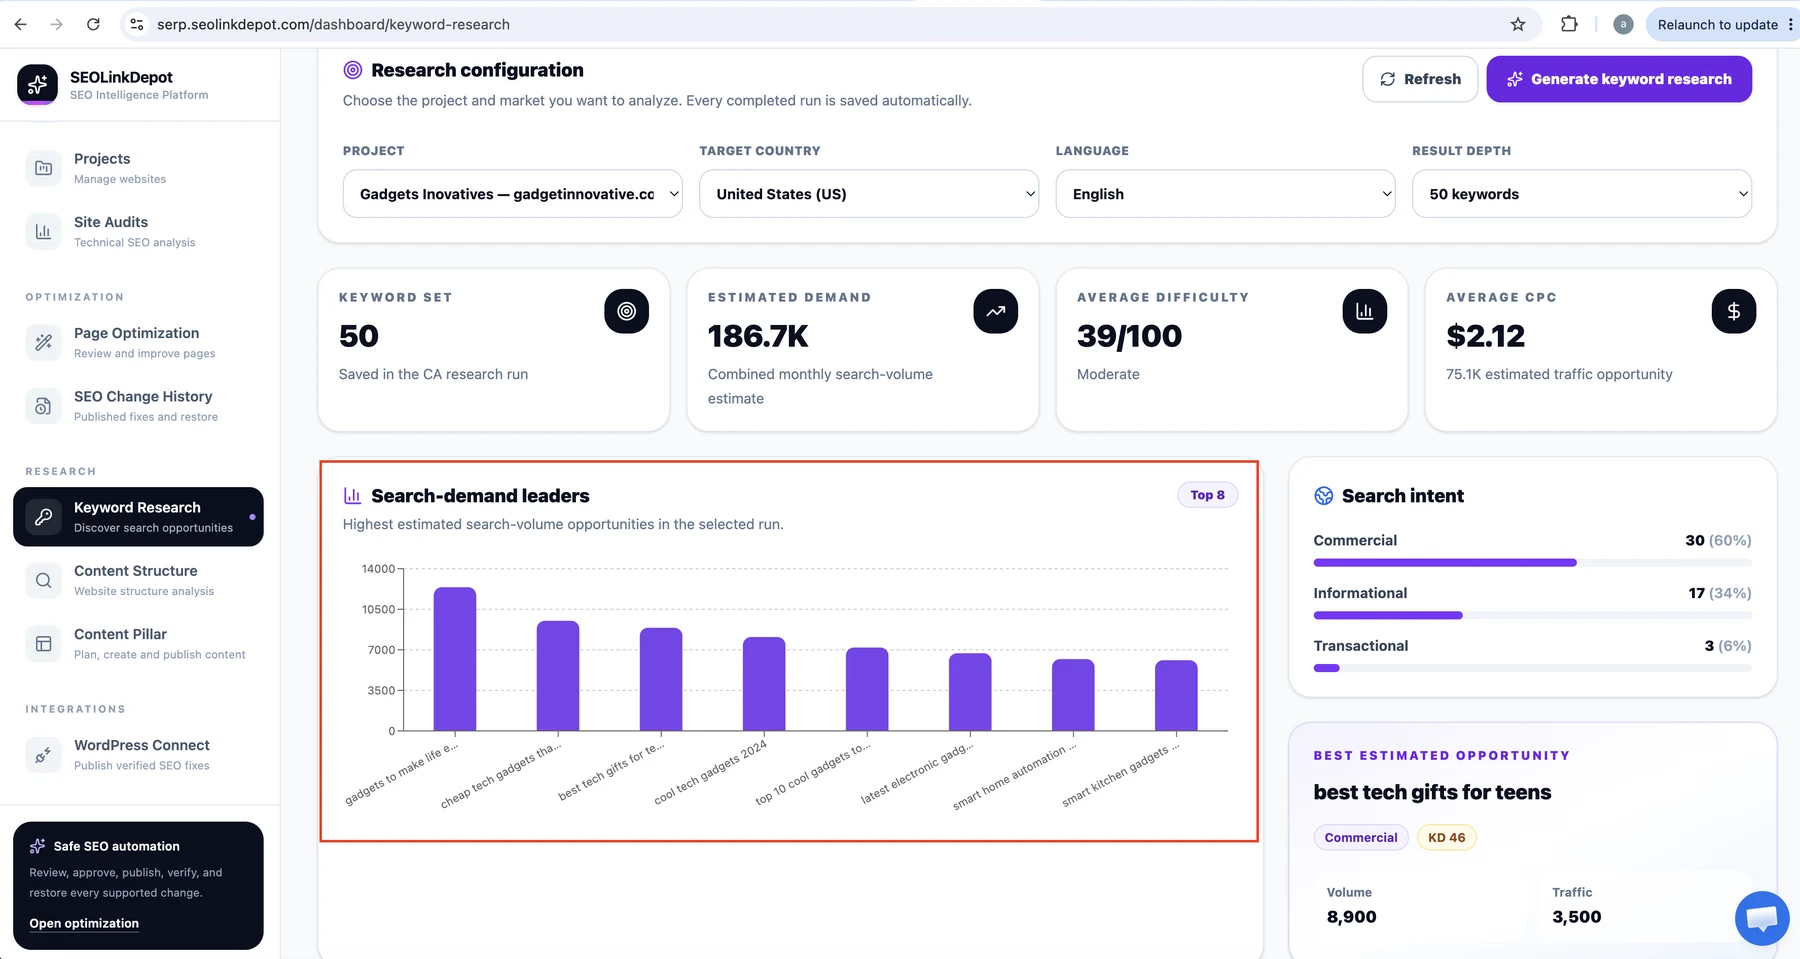Go to Projects in the sidebar
The height and width of the screenshot is (959, 1800).
point(139,168)
